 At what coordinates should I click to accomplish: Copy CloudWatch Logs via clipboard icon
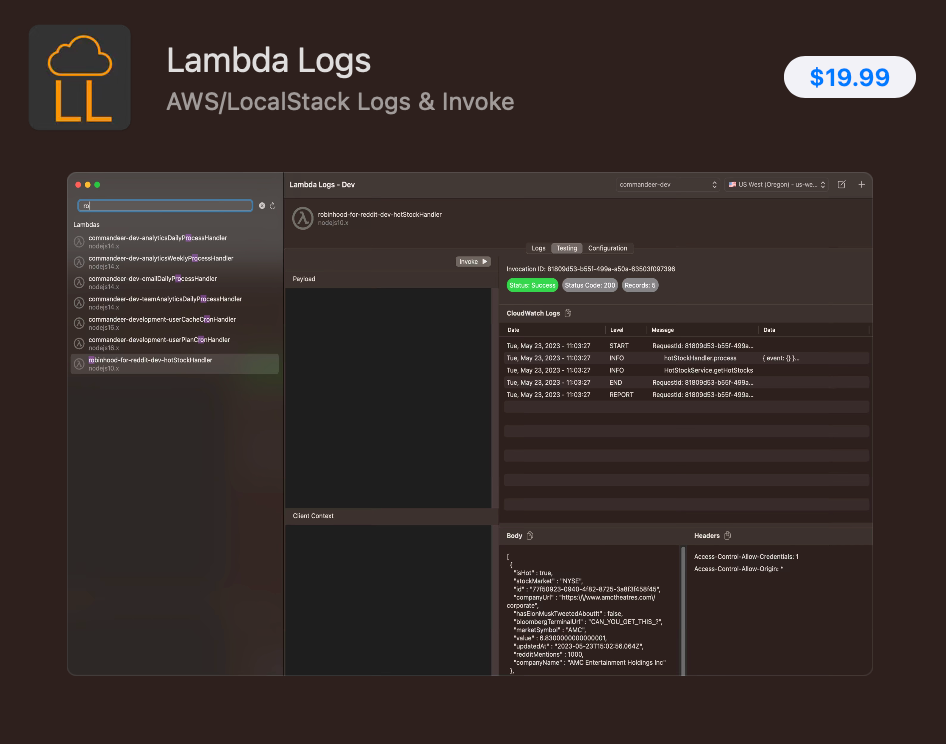(568, 313)
